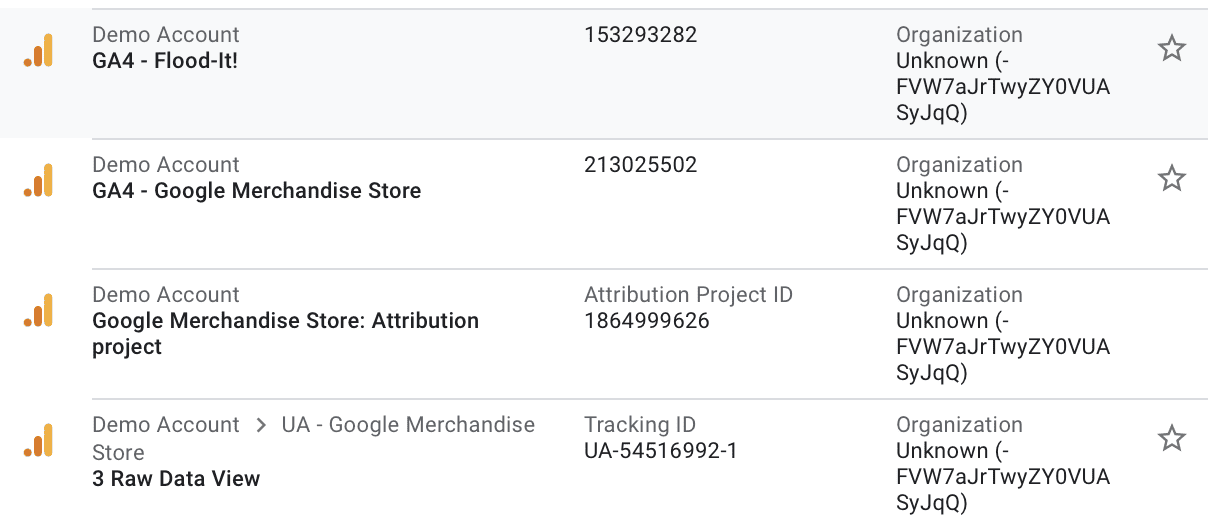Viewport: 1208px width, 526px height.
Task: Click the breadcrumb chevron after Demo Account
Action: pos(261,425)
